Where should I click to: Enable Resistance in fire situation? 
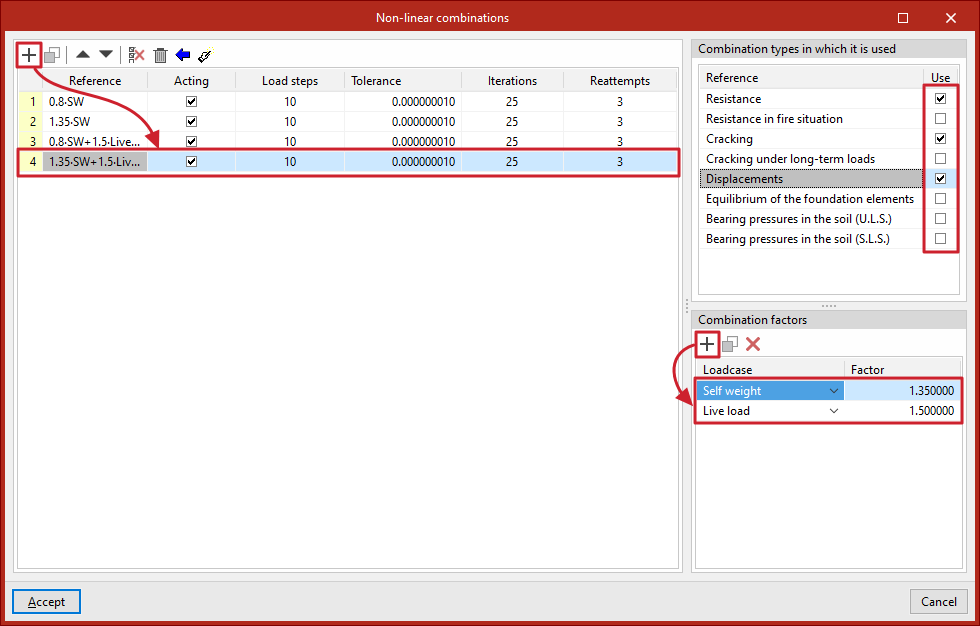pyautogui.click(x=940, y=119)
